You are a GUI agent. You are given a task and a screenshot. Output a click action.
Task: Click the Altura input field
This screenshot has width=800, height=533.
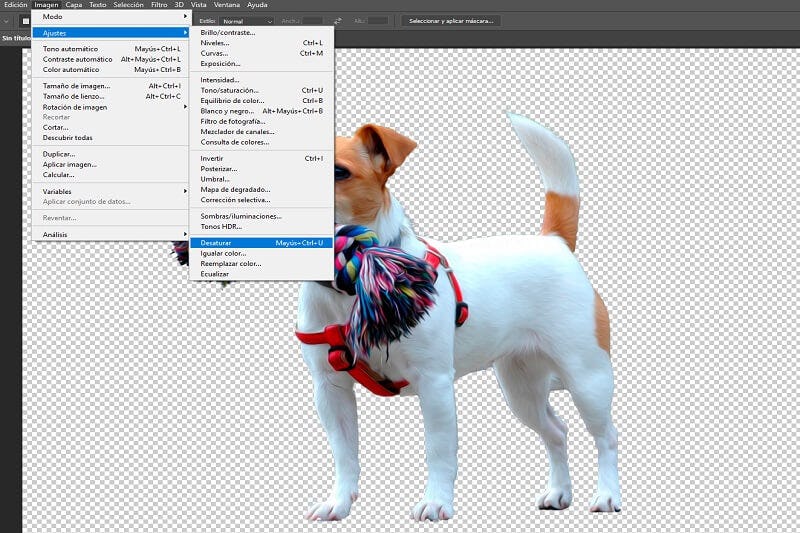point(378,21)
